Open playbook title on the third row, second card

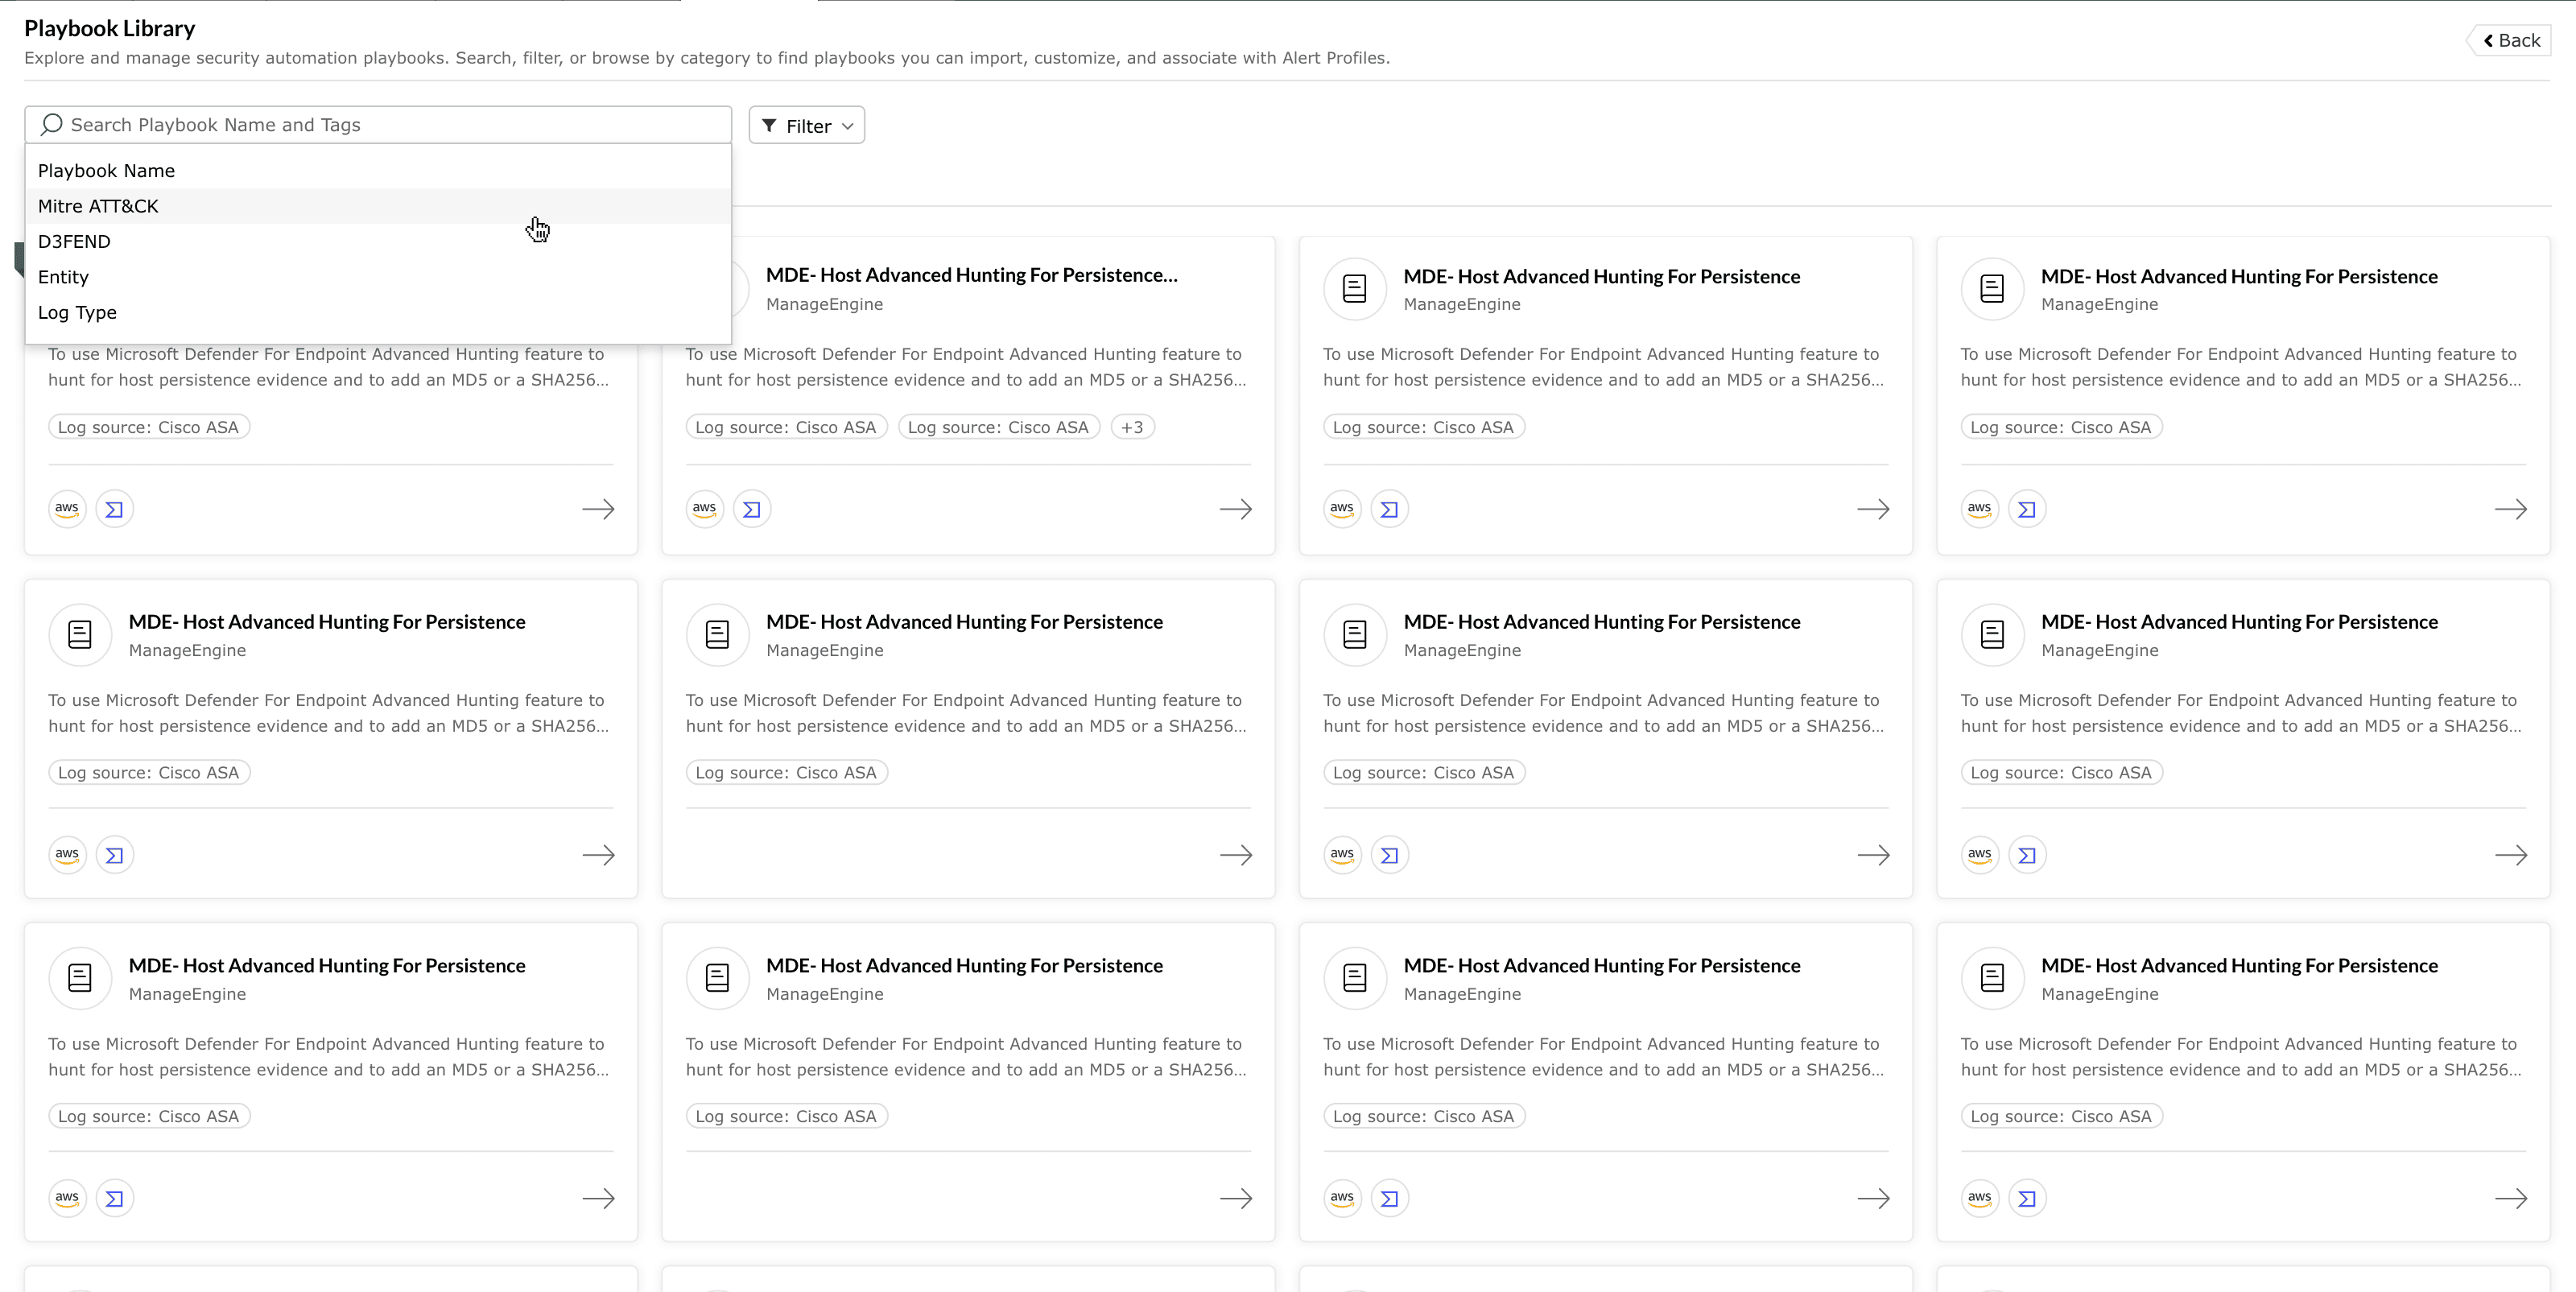coord(964,966)
